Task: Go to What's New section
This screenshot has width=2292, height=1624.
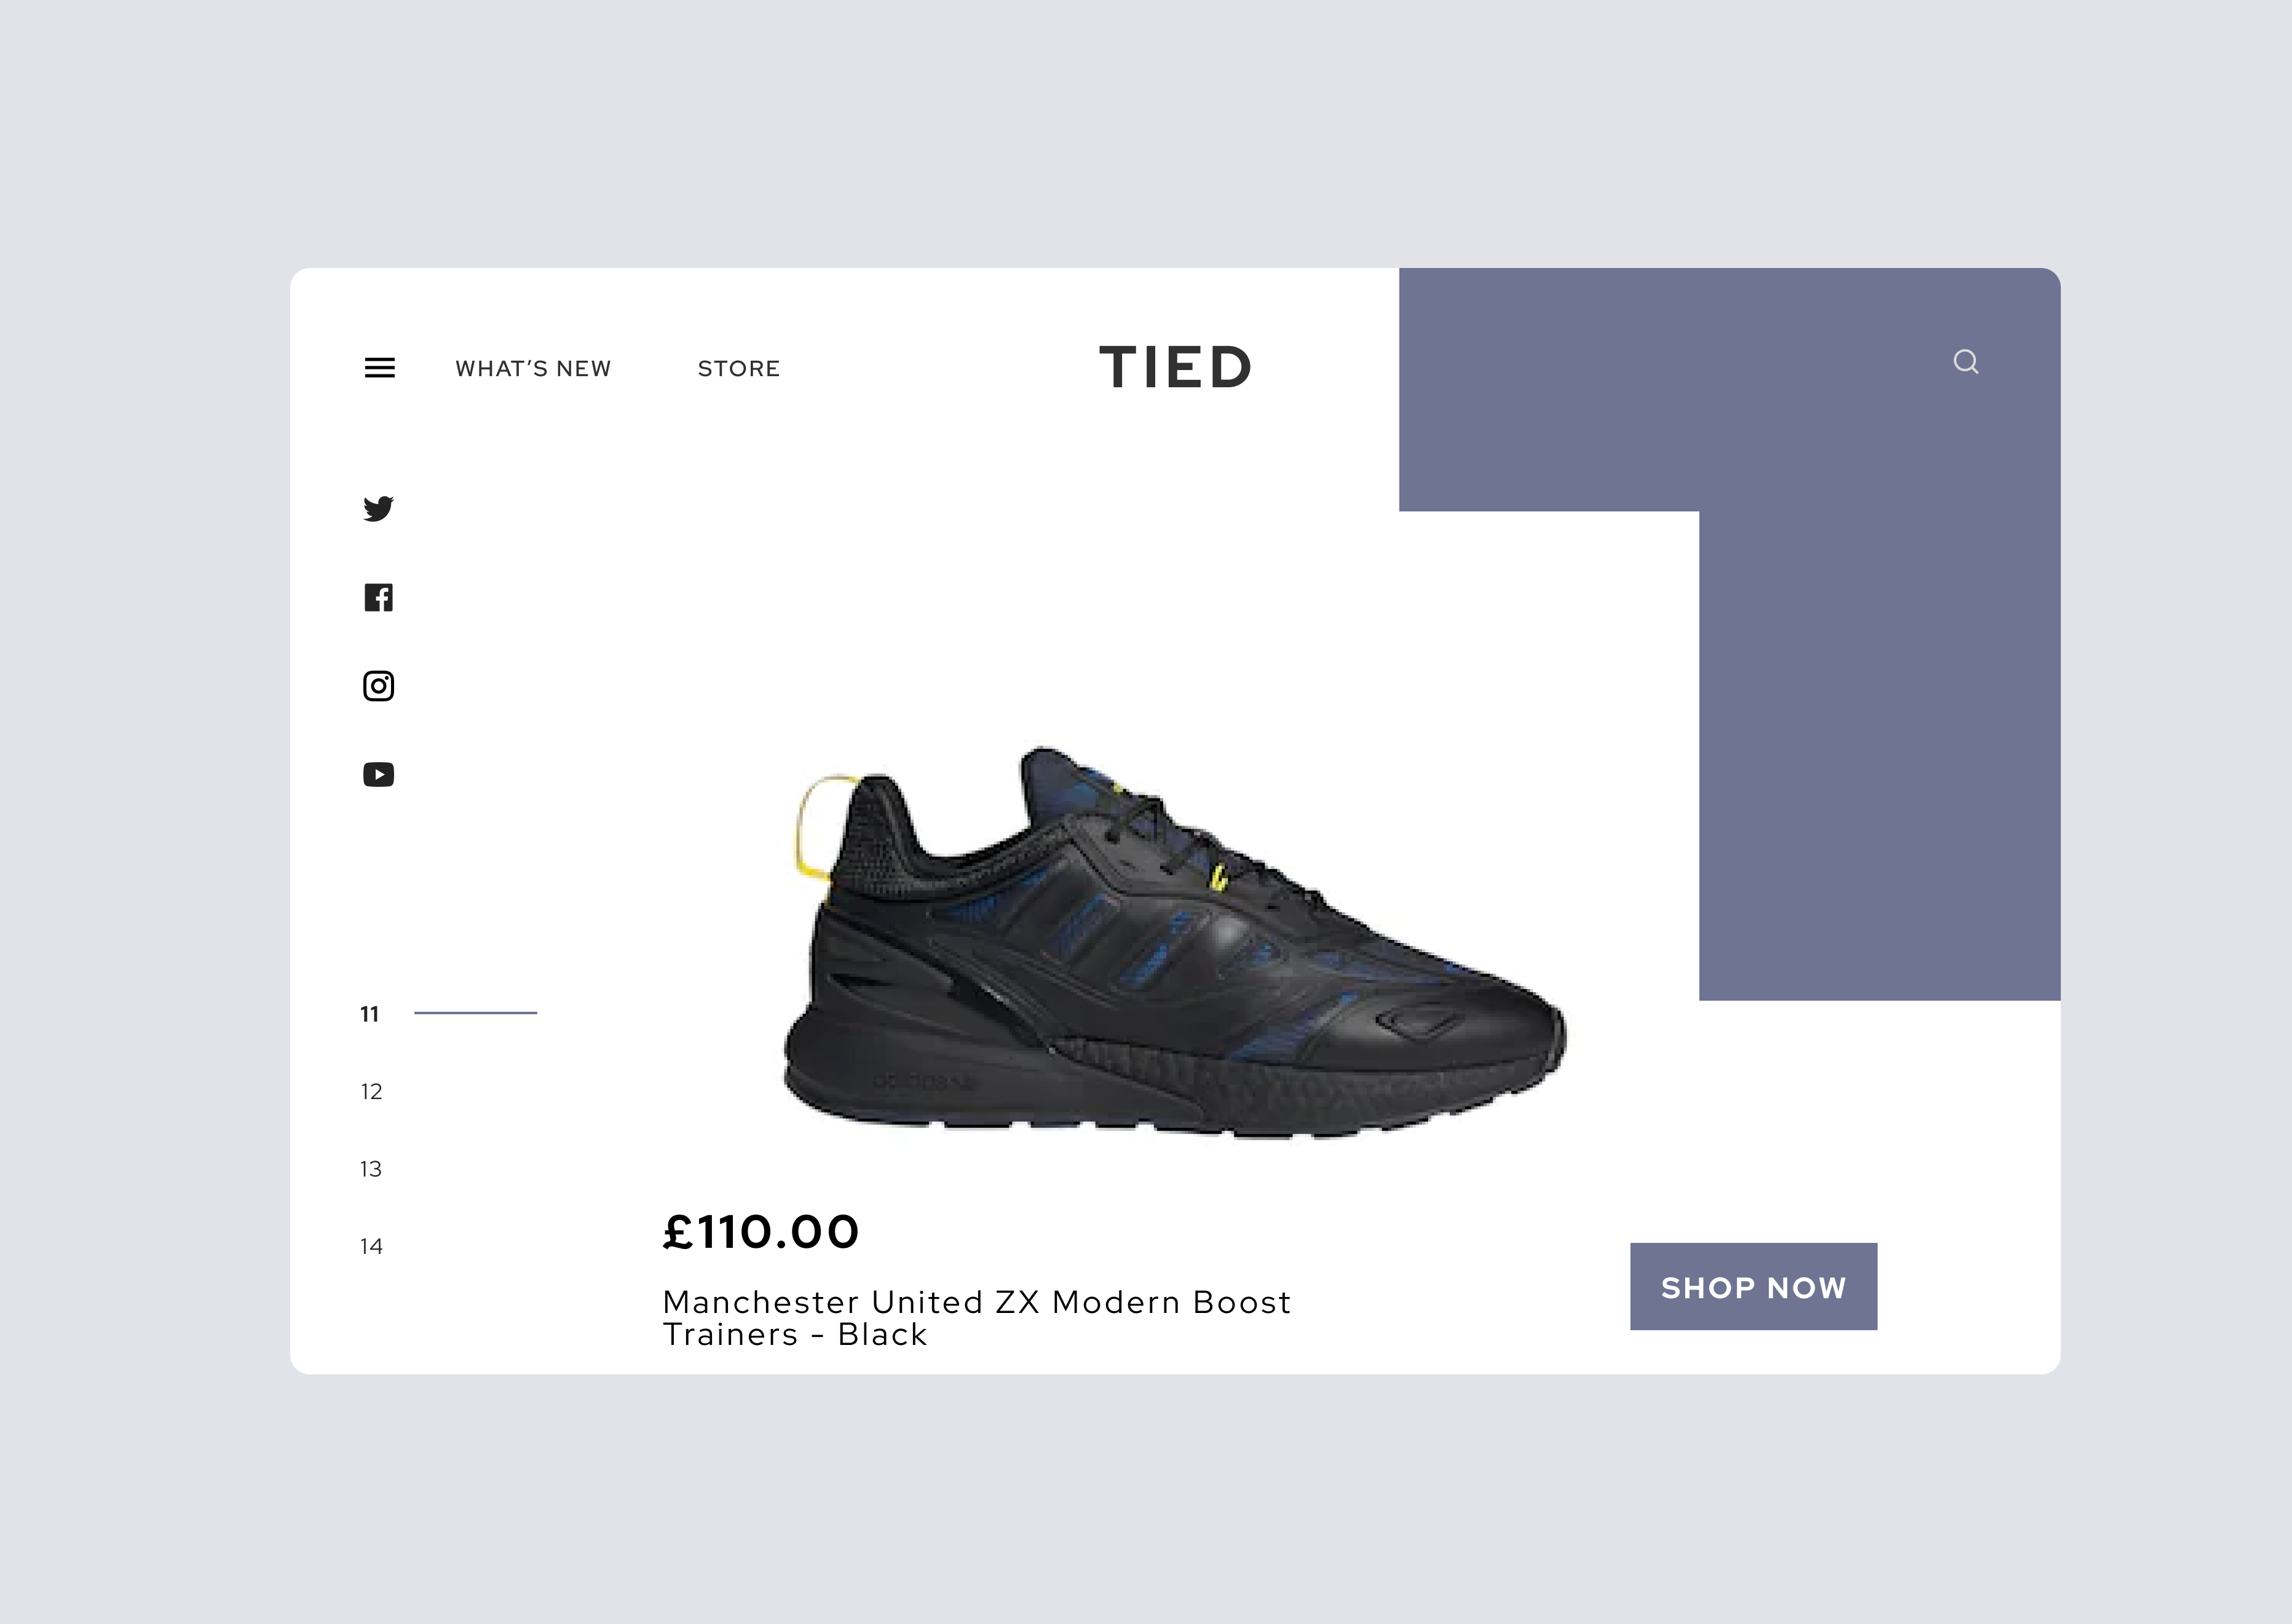Action: tap(533, 369)
